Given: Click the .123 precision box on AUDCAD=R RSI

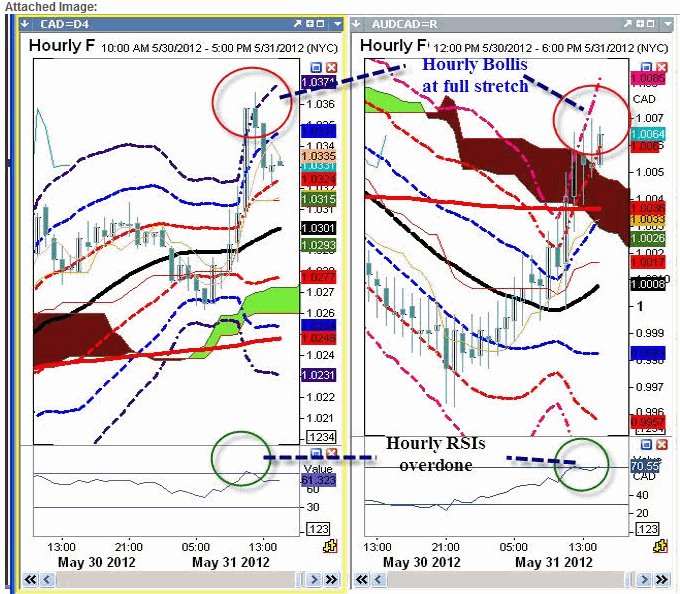Looking at the screenshot, I should point(647,529).
